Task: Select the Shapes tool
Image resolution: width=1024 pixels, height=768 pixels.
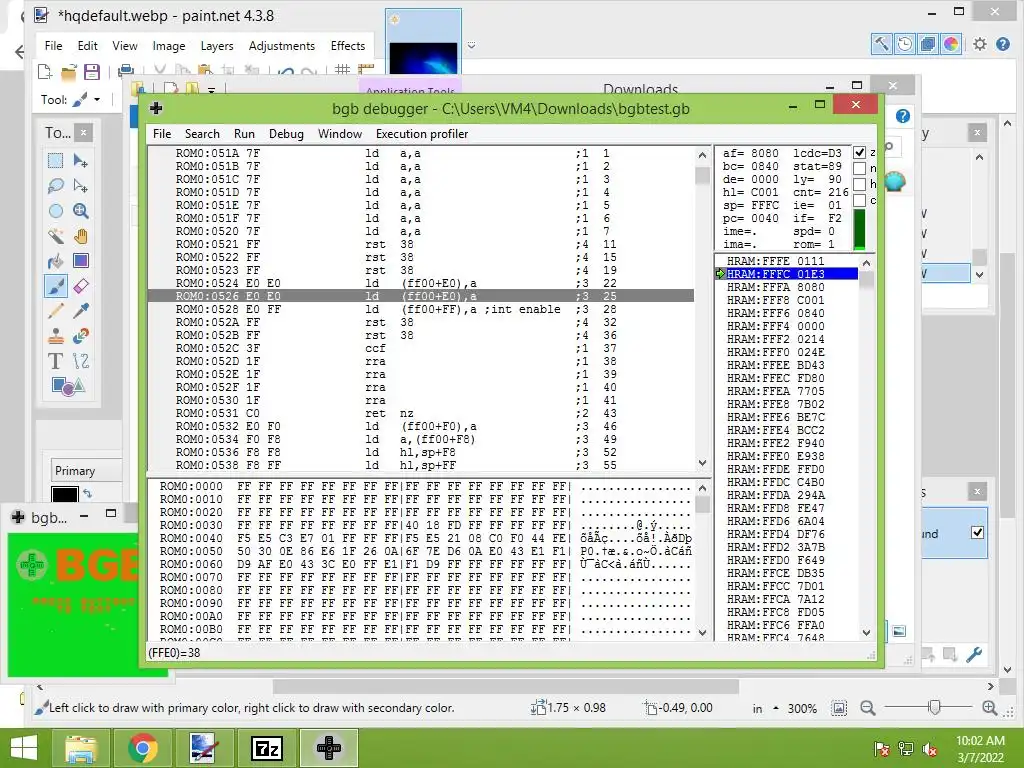Action: [68, 386]
